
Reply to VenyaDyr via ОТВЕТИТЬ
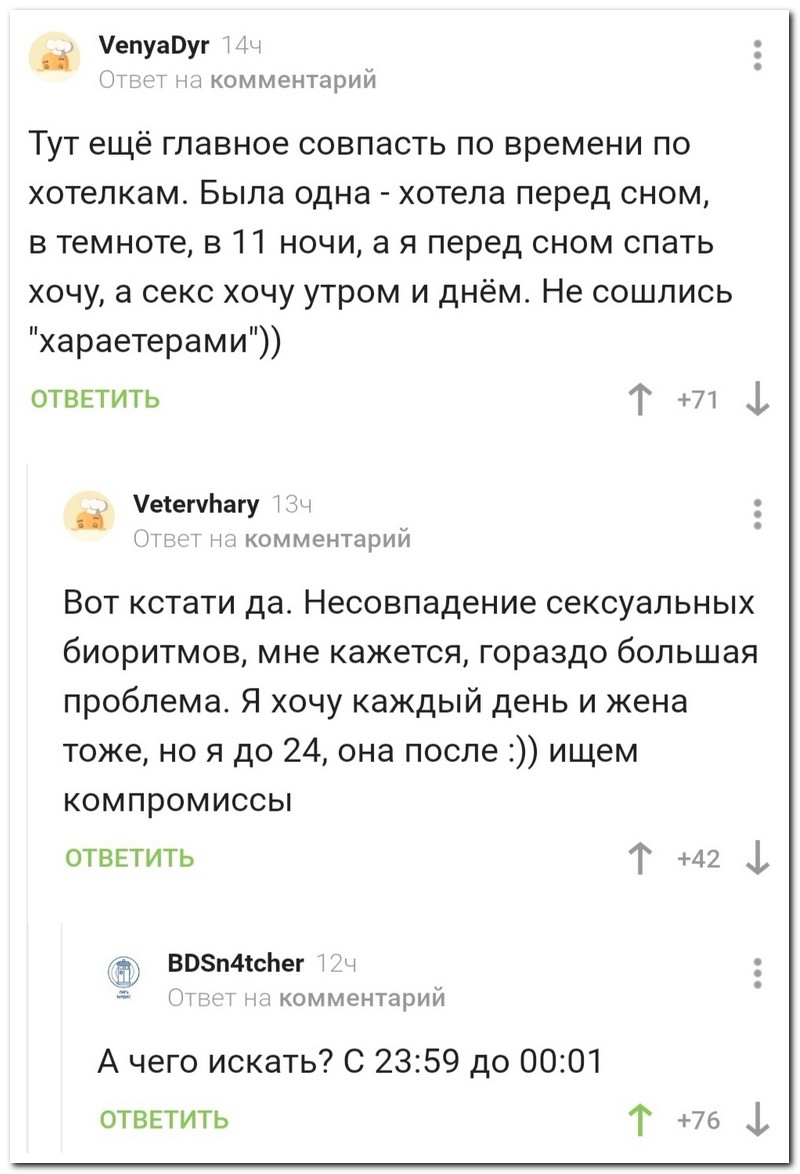[95, 399]
